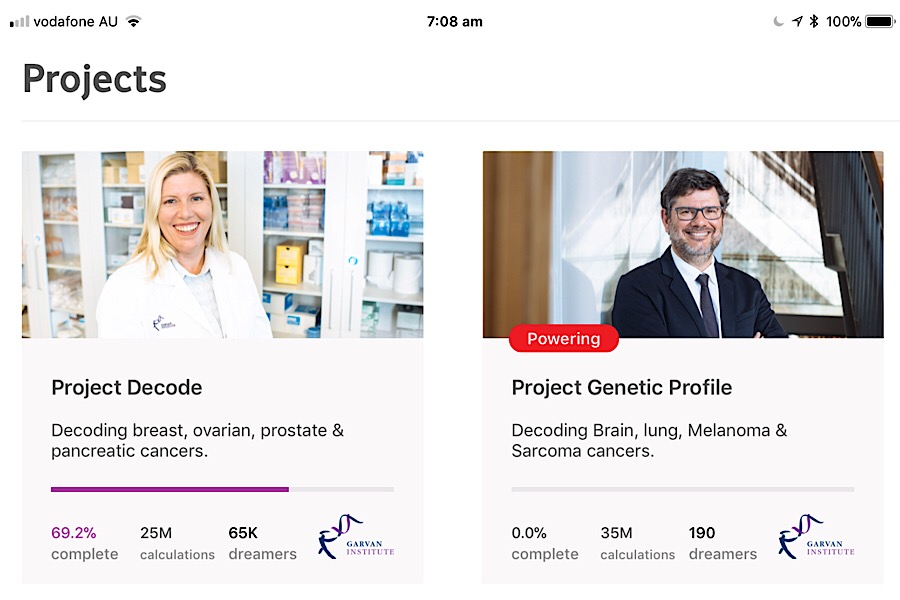Image resolution: width=900 pixels, height=600 pixels.
Task: Tap the Do Not Disturb moon icon
Action: [779, 21]
